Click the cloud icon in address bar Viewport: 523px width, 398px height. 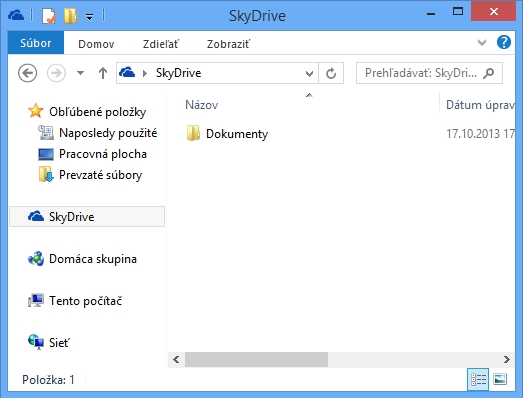pos(127,72)
